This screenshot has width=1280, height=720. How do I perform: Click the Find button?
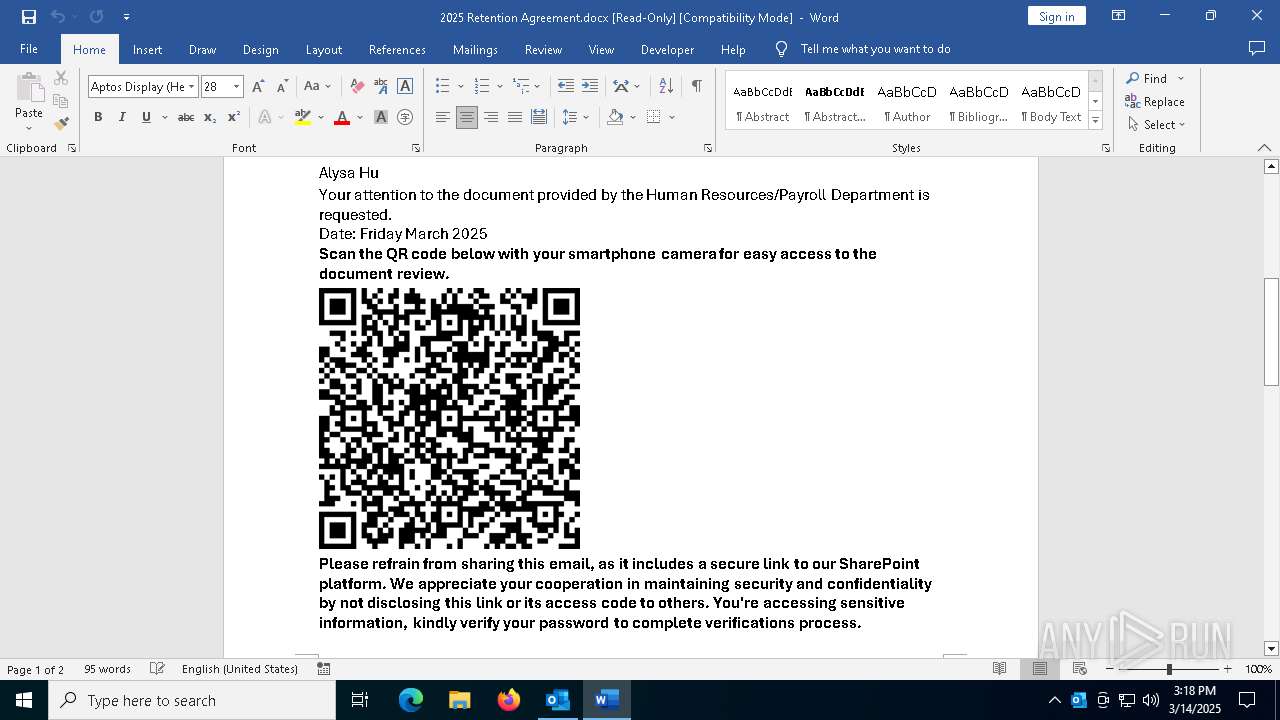point(1145,78)
